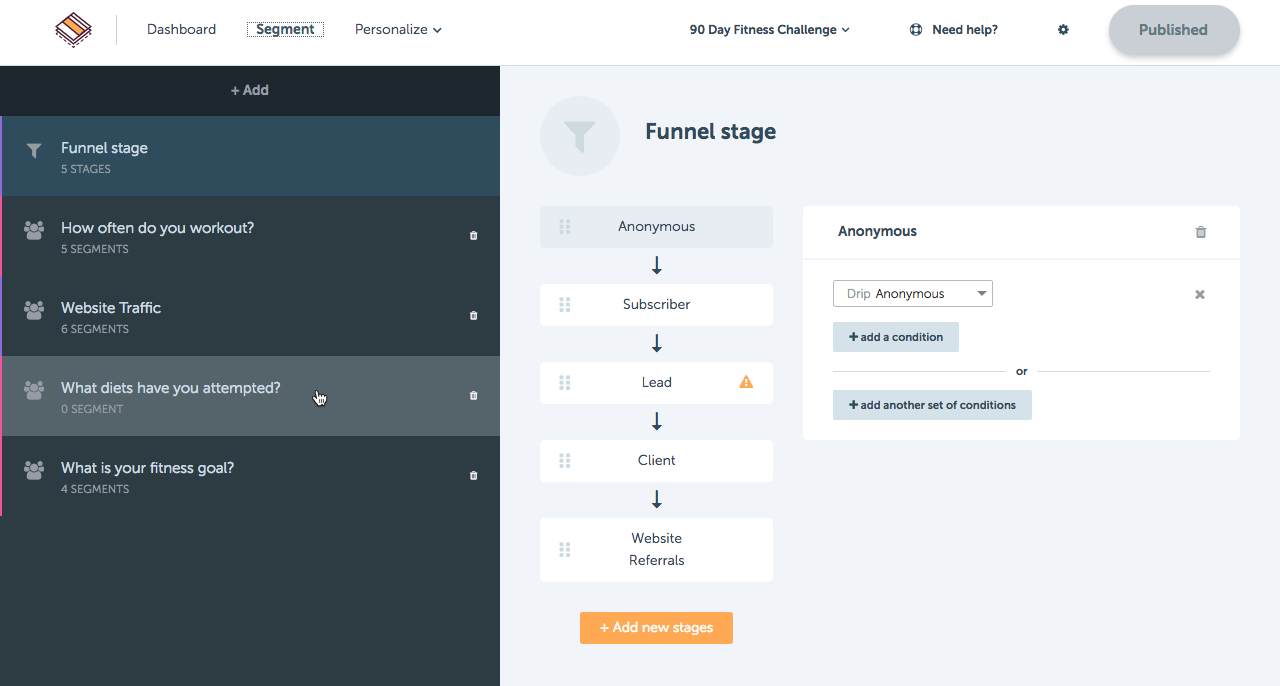Image resolution: width=1280 pixels, height=686 pixels.
Task: Remove the Drip Anonymous condition with X
Action: point(1200,294)
